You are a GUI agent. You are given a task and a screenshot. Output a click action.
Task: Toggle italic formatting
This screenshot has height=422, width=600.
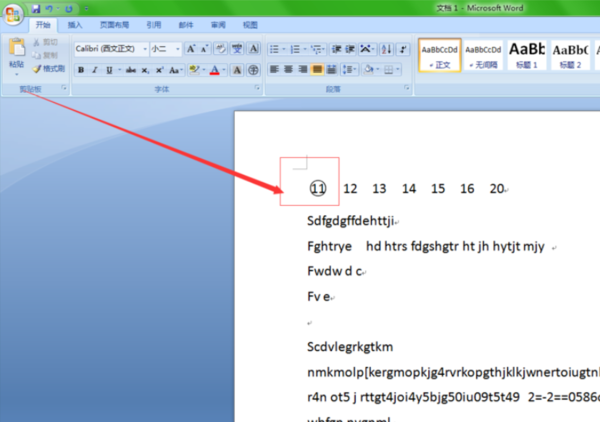95,70
